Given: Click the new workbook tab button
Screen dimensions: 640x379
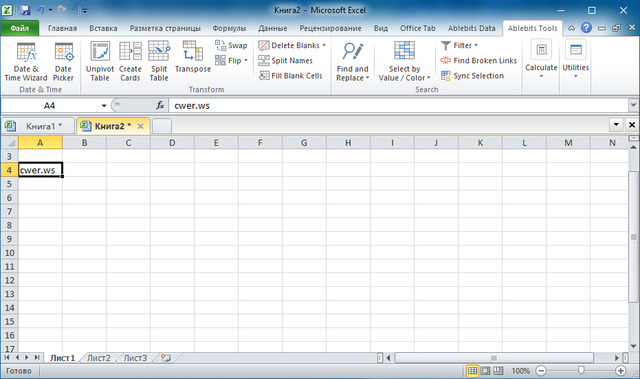Looking at the screenshot, I should click(x=162, y=126).
